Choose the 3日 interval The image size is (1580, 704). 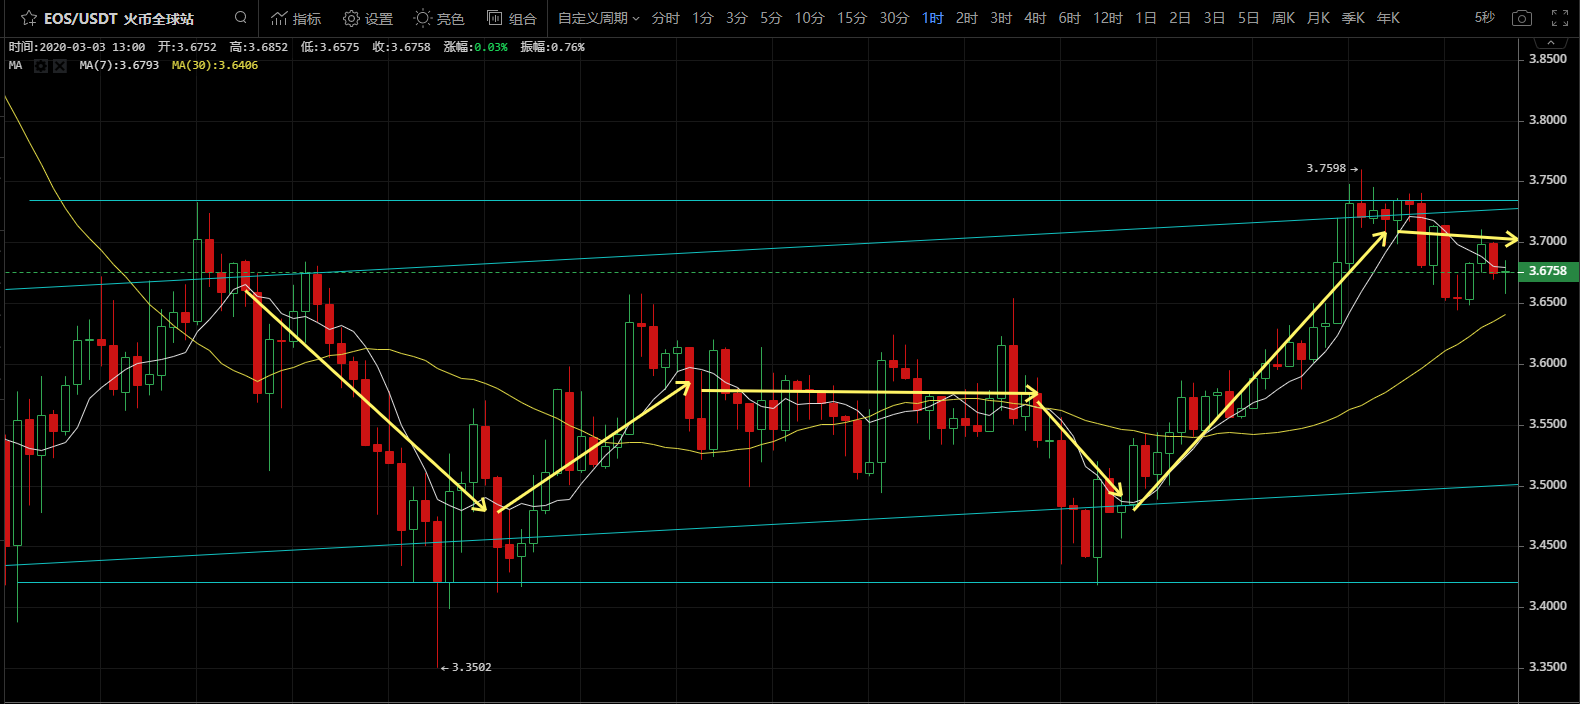click(x=1214, y=18)
